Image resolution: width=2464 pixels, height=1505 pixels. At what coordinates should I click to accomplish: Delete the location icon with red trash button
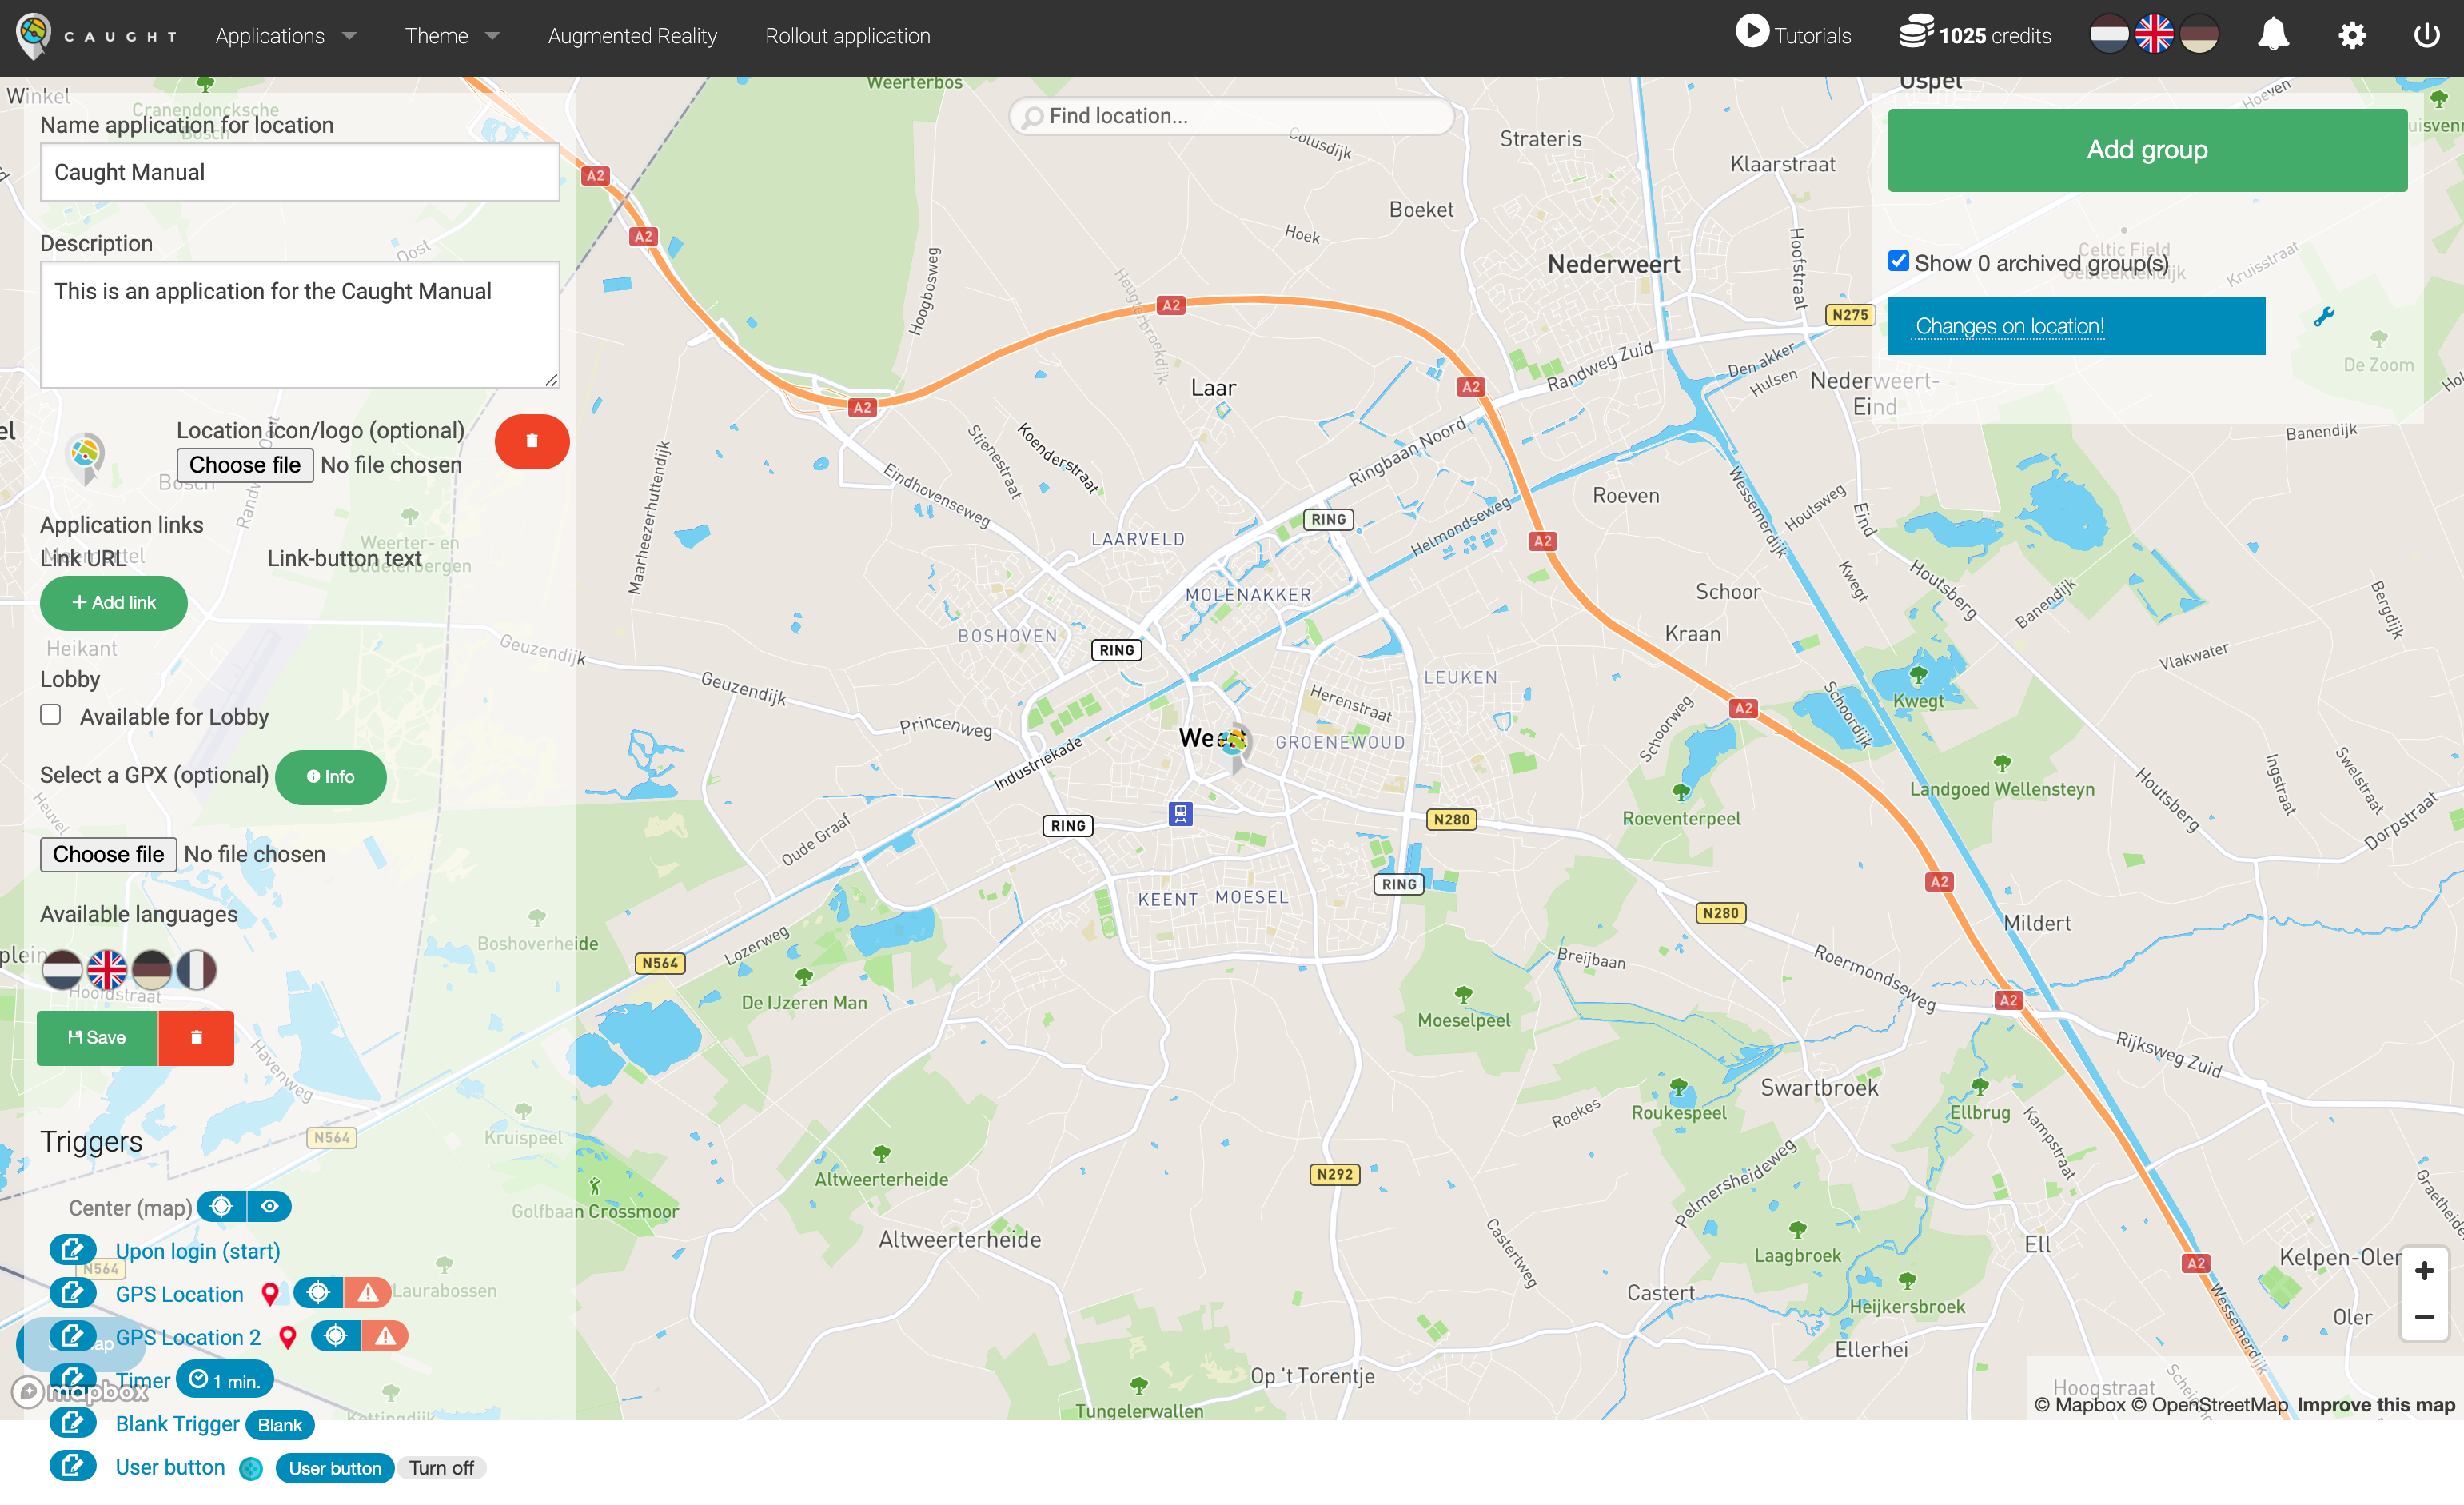(x=532, y=441)
